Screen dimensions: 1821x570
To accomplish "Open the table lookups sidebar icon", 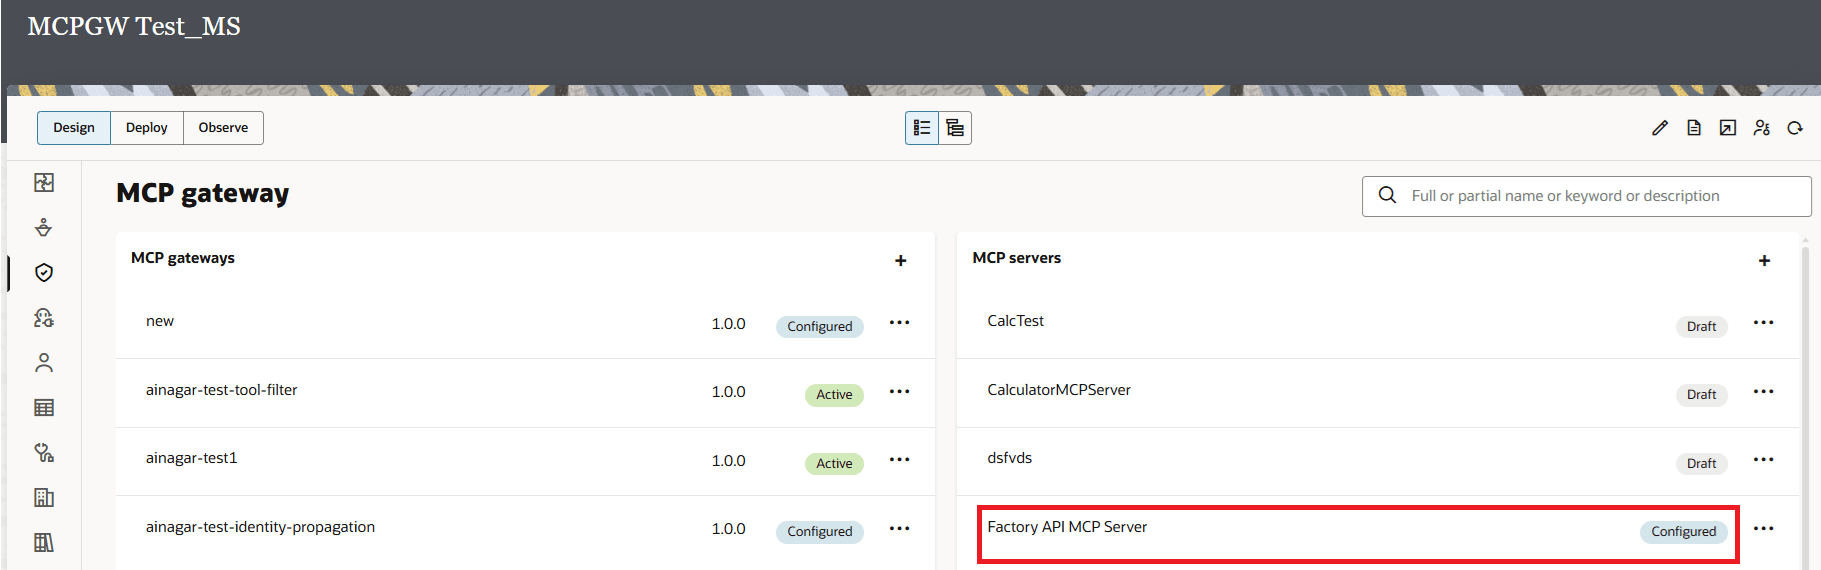I will coord(44,407).
